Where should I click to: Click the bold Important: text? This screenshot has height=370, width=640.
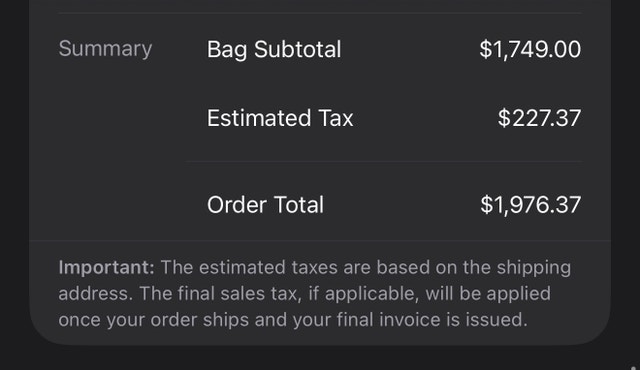pos(107,268)
